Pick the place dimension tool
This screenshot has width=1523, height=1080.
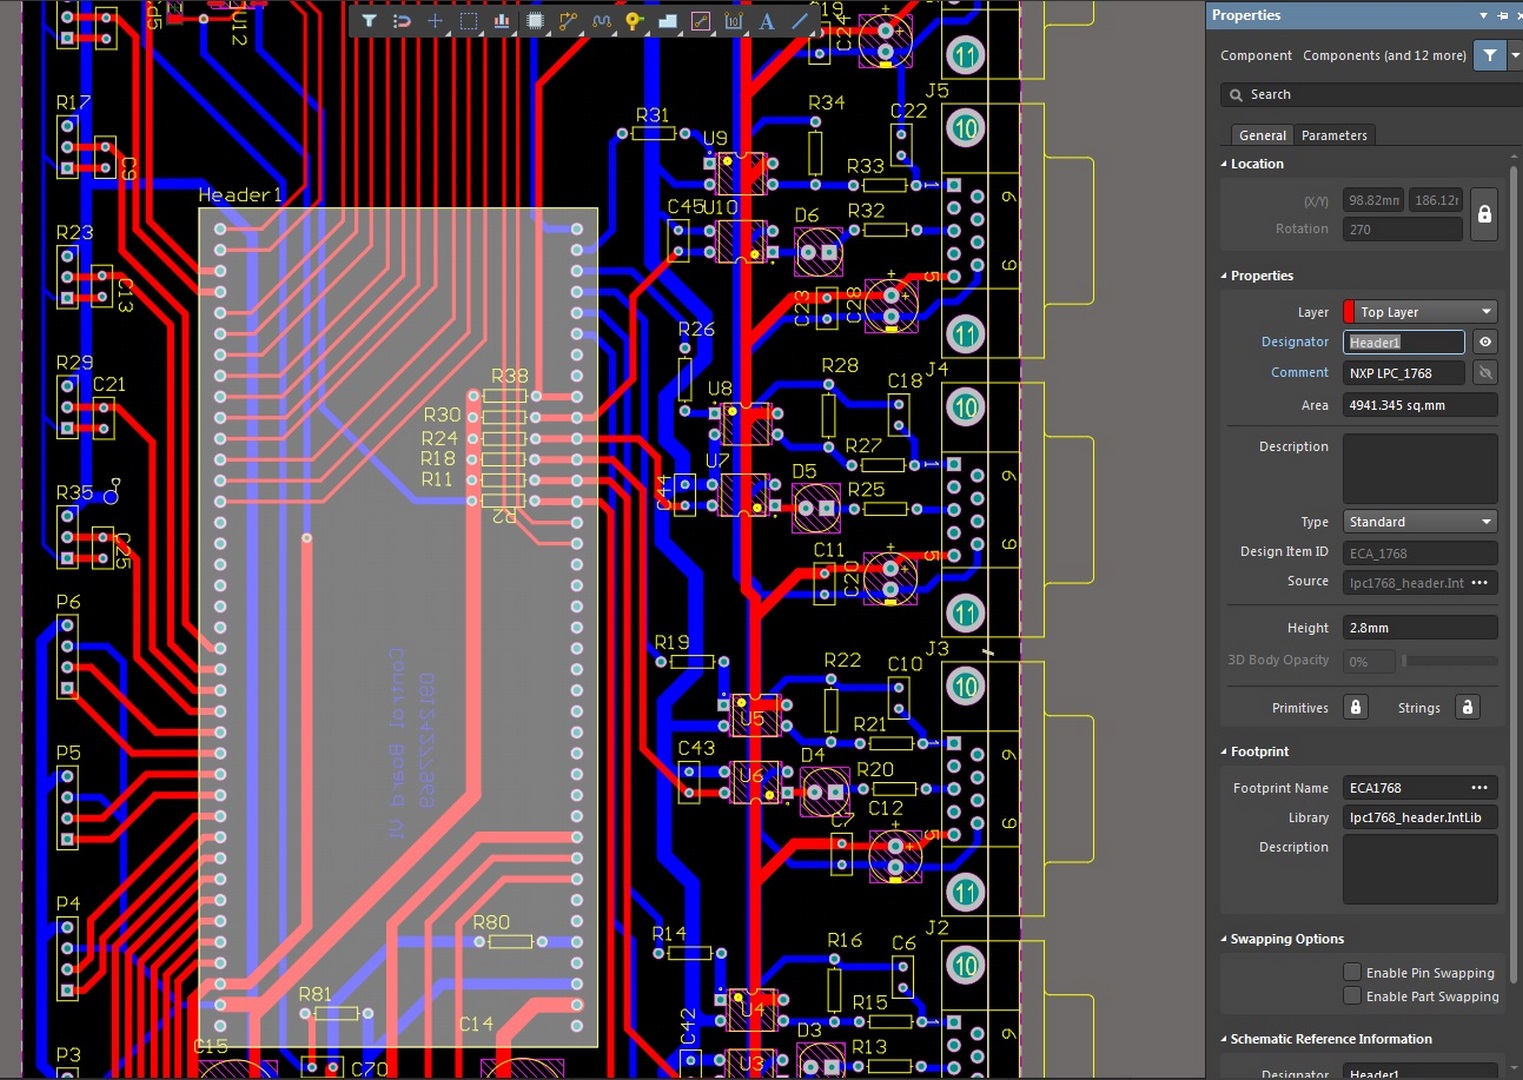coord(734,21)
